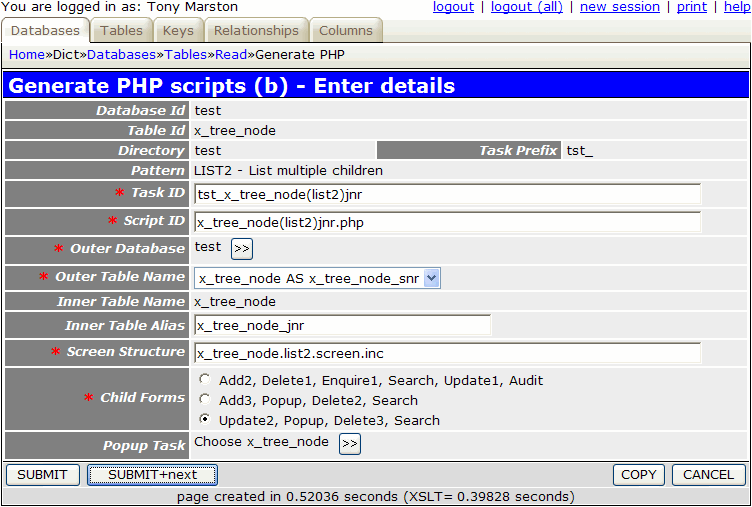Image resolution: width=752 pixels, height=507 pixels.
Task: Switch to the Keys tab
Action: [x=178, y=31]
